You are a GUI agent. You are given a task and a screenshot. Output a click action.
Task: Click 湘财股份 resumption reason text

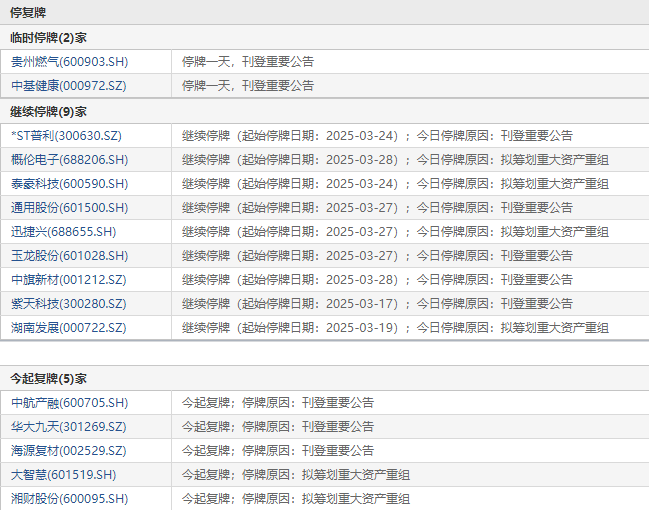(296, 499)
